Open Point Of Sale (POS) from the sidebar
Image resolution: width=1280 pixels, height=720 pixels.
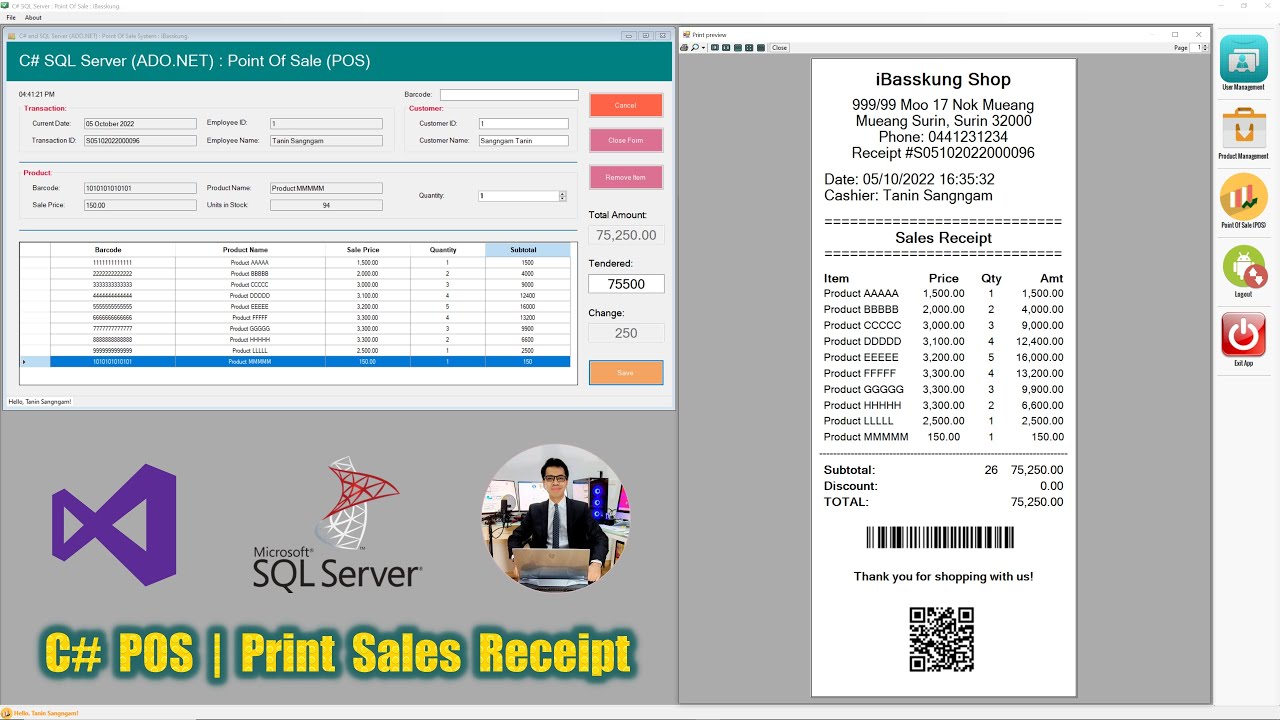[1243, 200]
